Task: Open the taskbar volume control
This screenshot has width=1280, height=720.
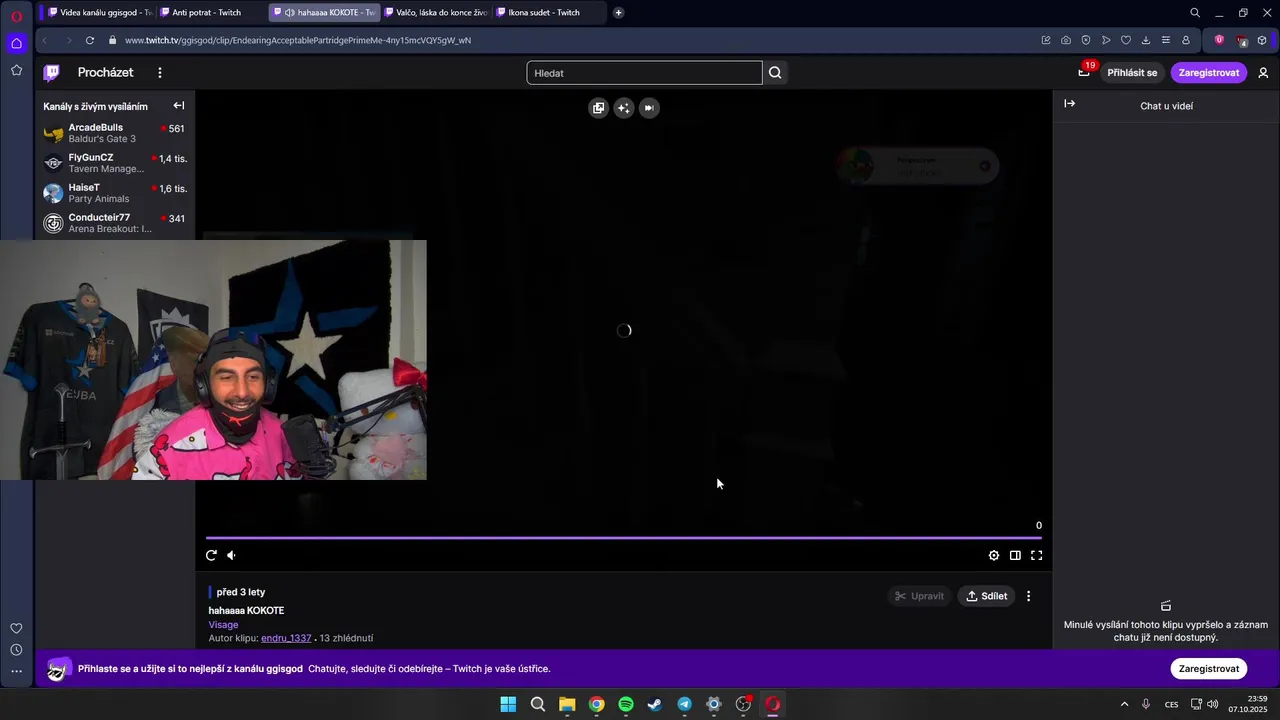Action: tap(1213, 704)
